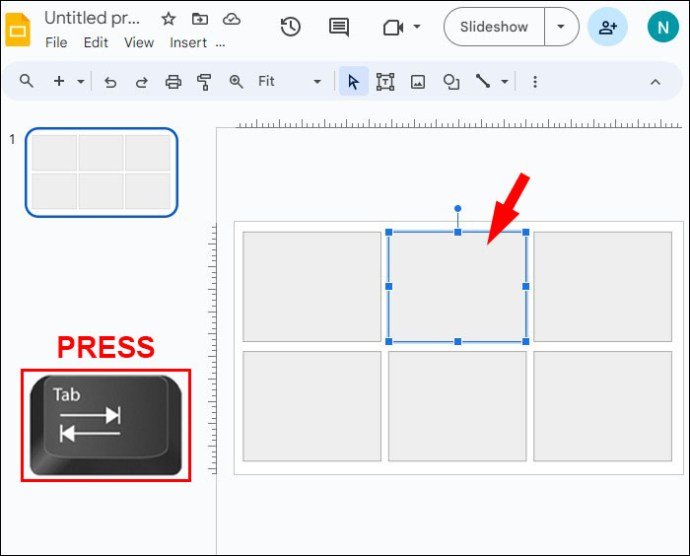Viewport: 690px width, 556px height.
Task: Open the Shape tool
Action: [451, 82]
